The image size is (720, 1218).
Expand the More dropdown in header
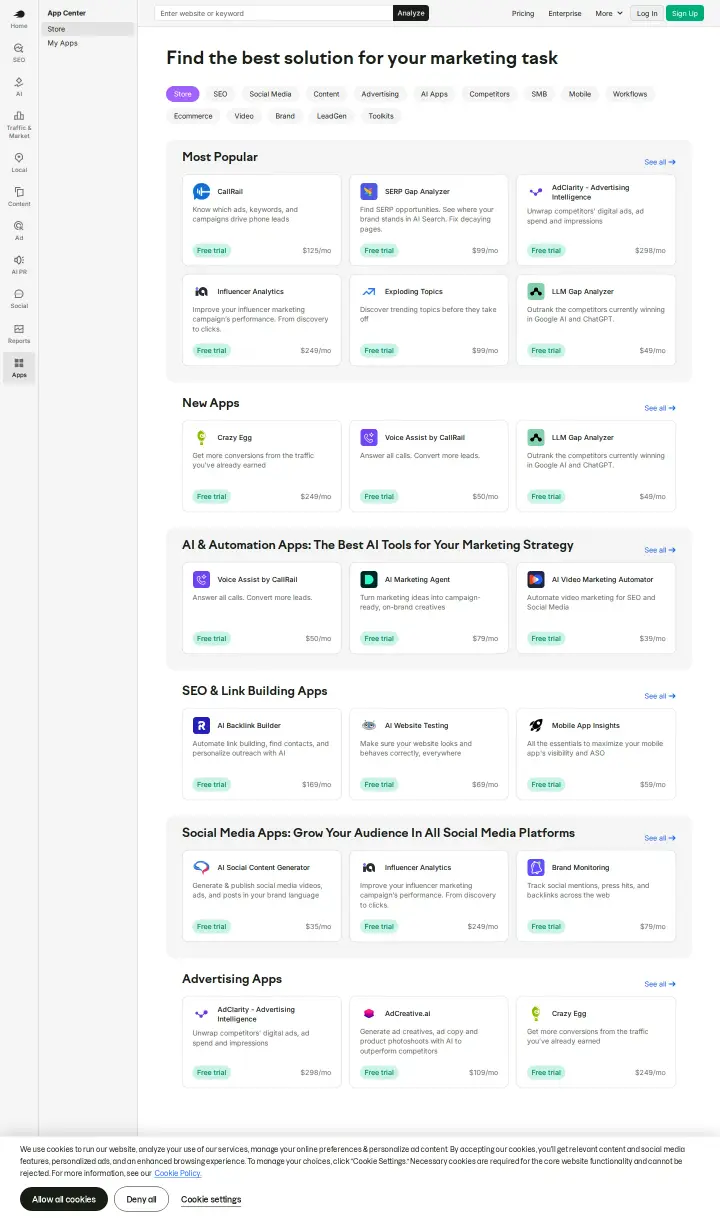point(609,13)
